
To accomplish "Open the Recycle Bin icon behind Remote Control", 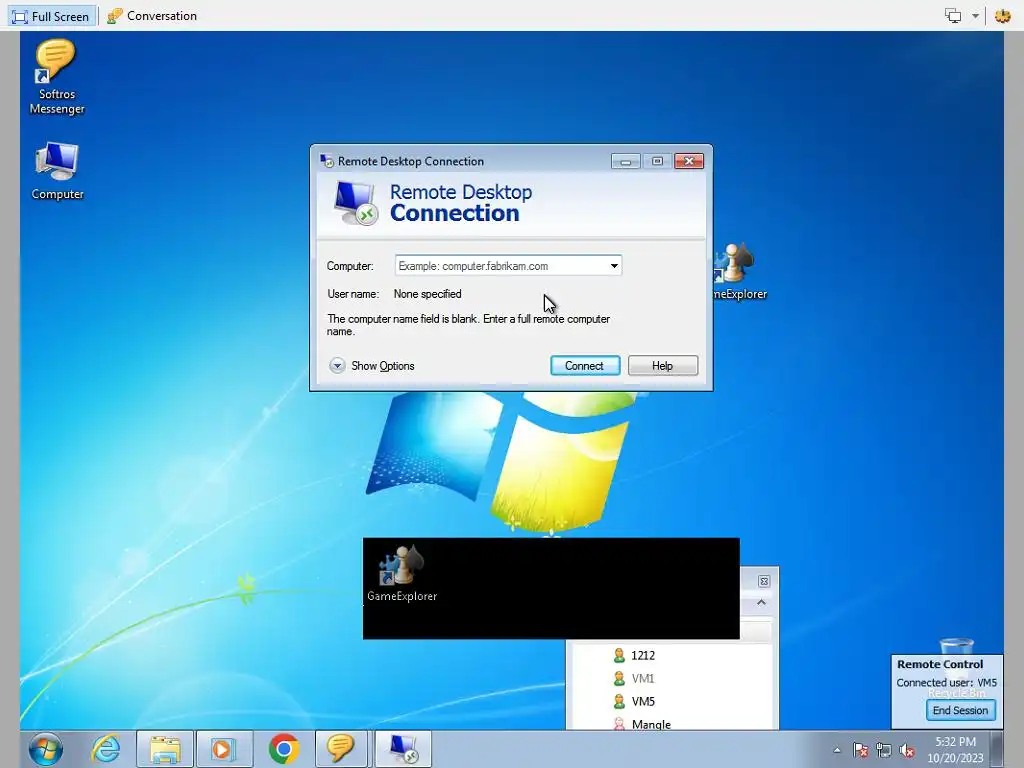I will pyautogui.click(x=956, y=647).
